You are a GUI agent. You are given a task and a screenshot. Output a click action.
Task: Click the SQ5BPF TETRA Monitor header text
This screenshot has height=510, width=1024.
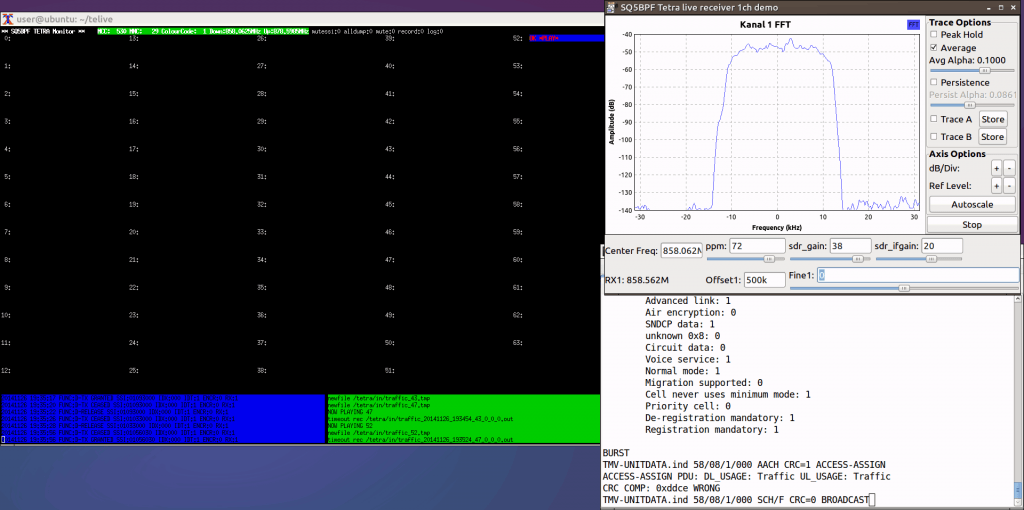[x=44, y=31]
